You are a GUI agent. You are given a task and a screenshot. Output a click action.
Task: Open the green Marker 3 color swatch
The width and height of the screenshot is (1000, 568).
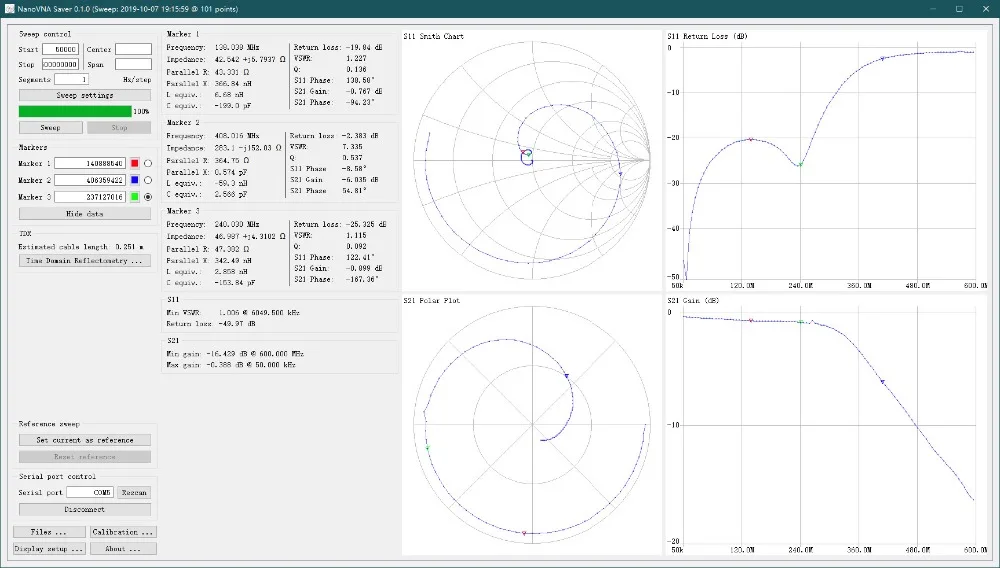pyautogui.click(x=135, y=197)
